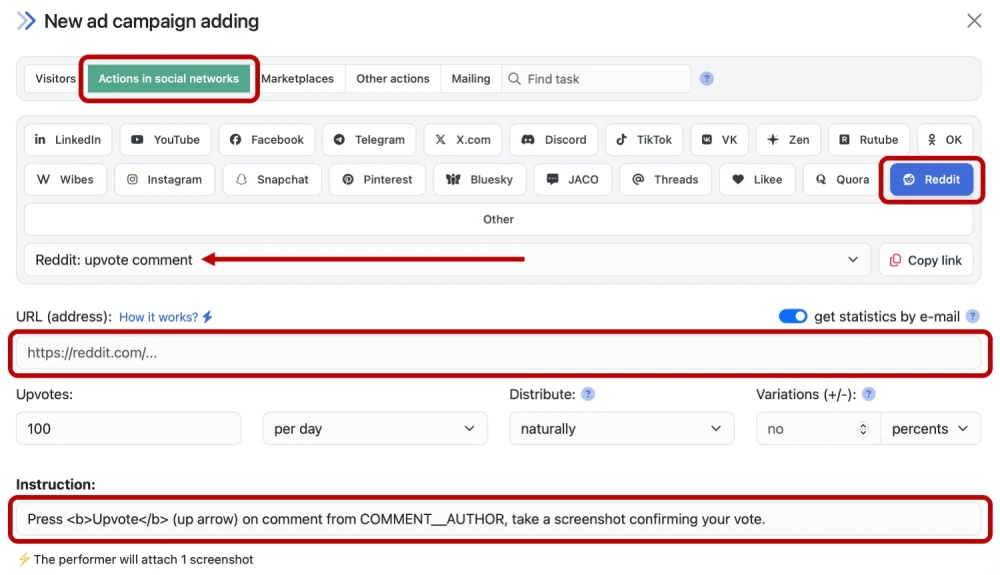1000x575 pixels.
Task: Select the Quora network button
Action: [x=842, y=180]
